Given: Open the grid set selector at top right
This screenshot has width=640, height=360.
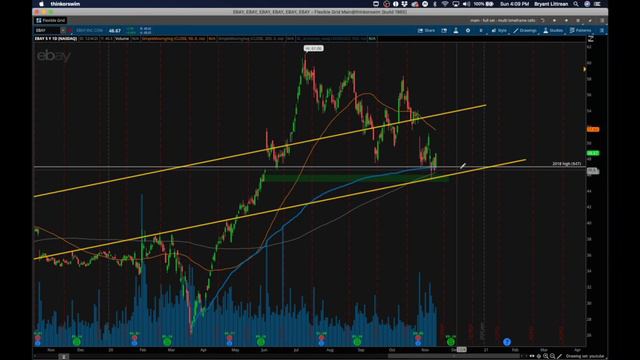Looking at the screenshot, I should 502,20.
